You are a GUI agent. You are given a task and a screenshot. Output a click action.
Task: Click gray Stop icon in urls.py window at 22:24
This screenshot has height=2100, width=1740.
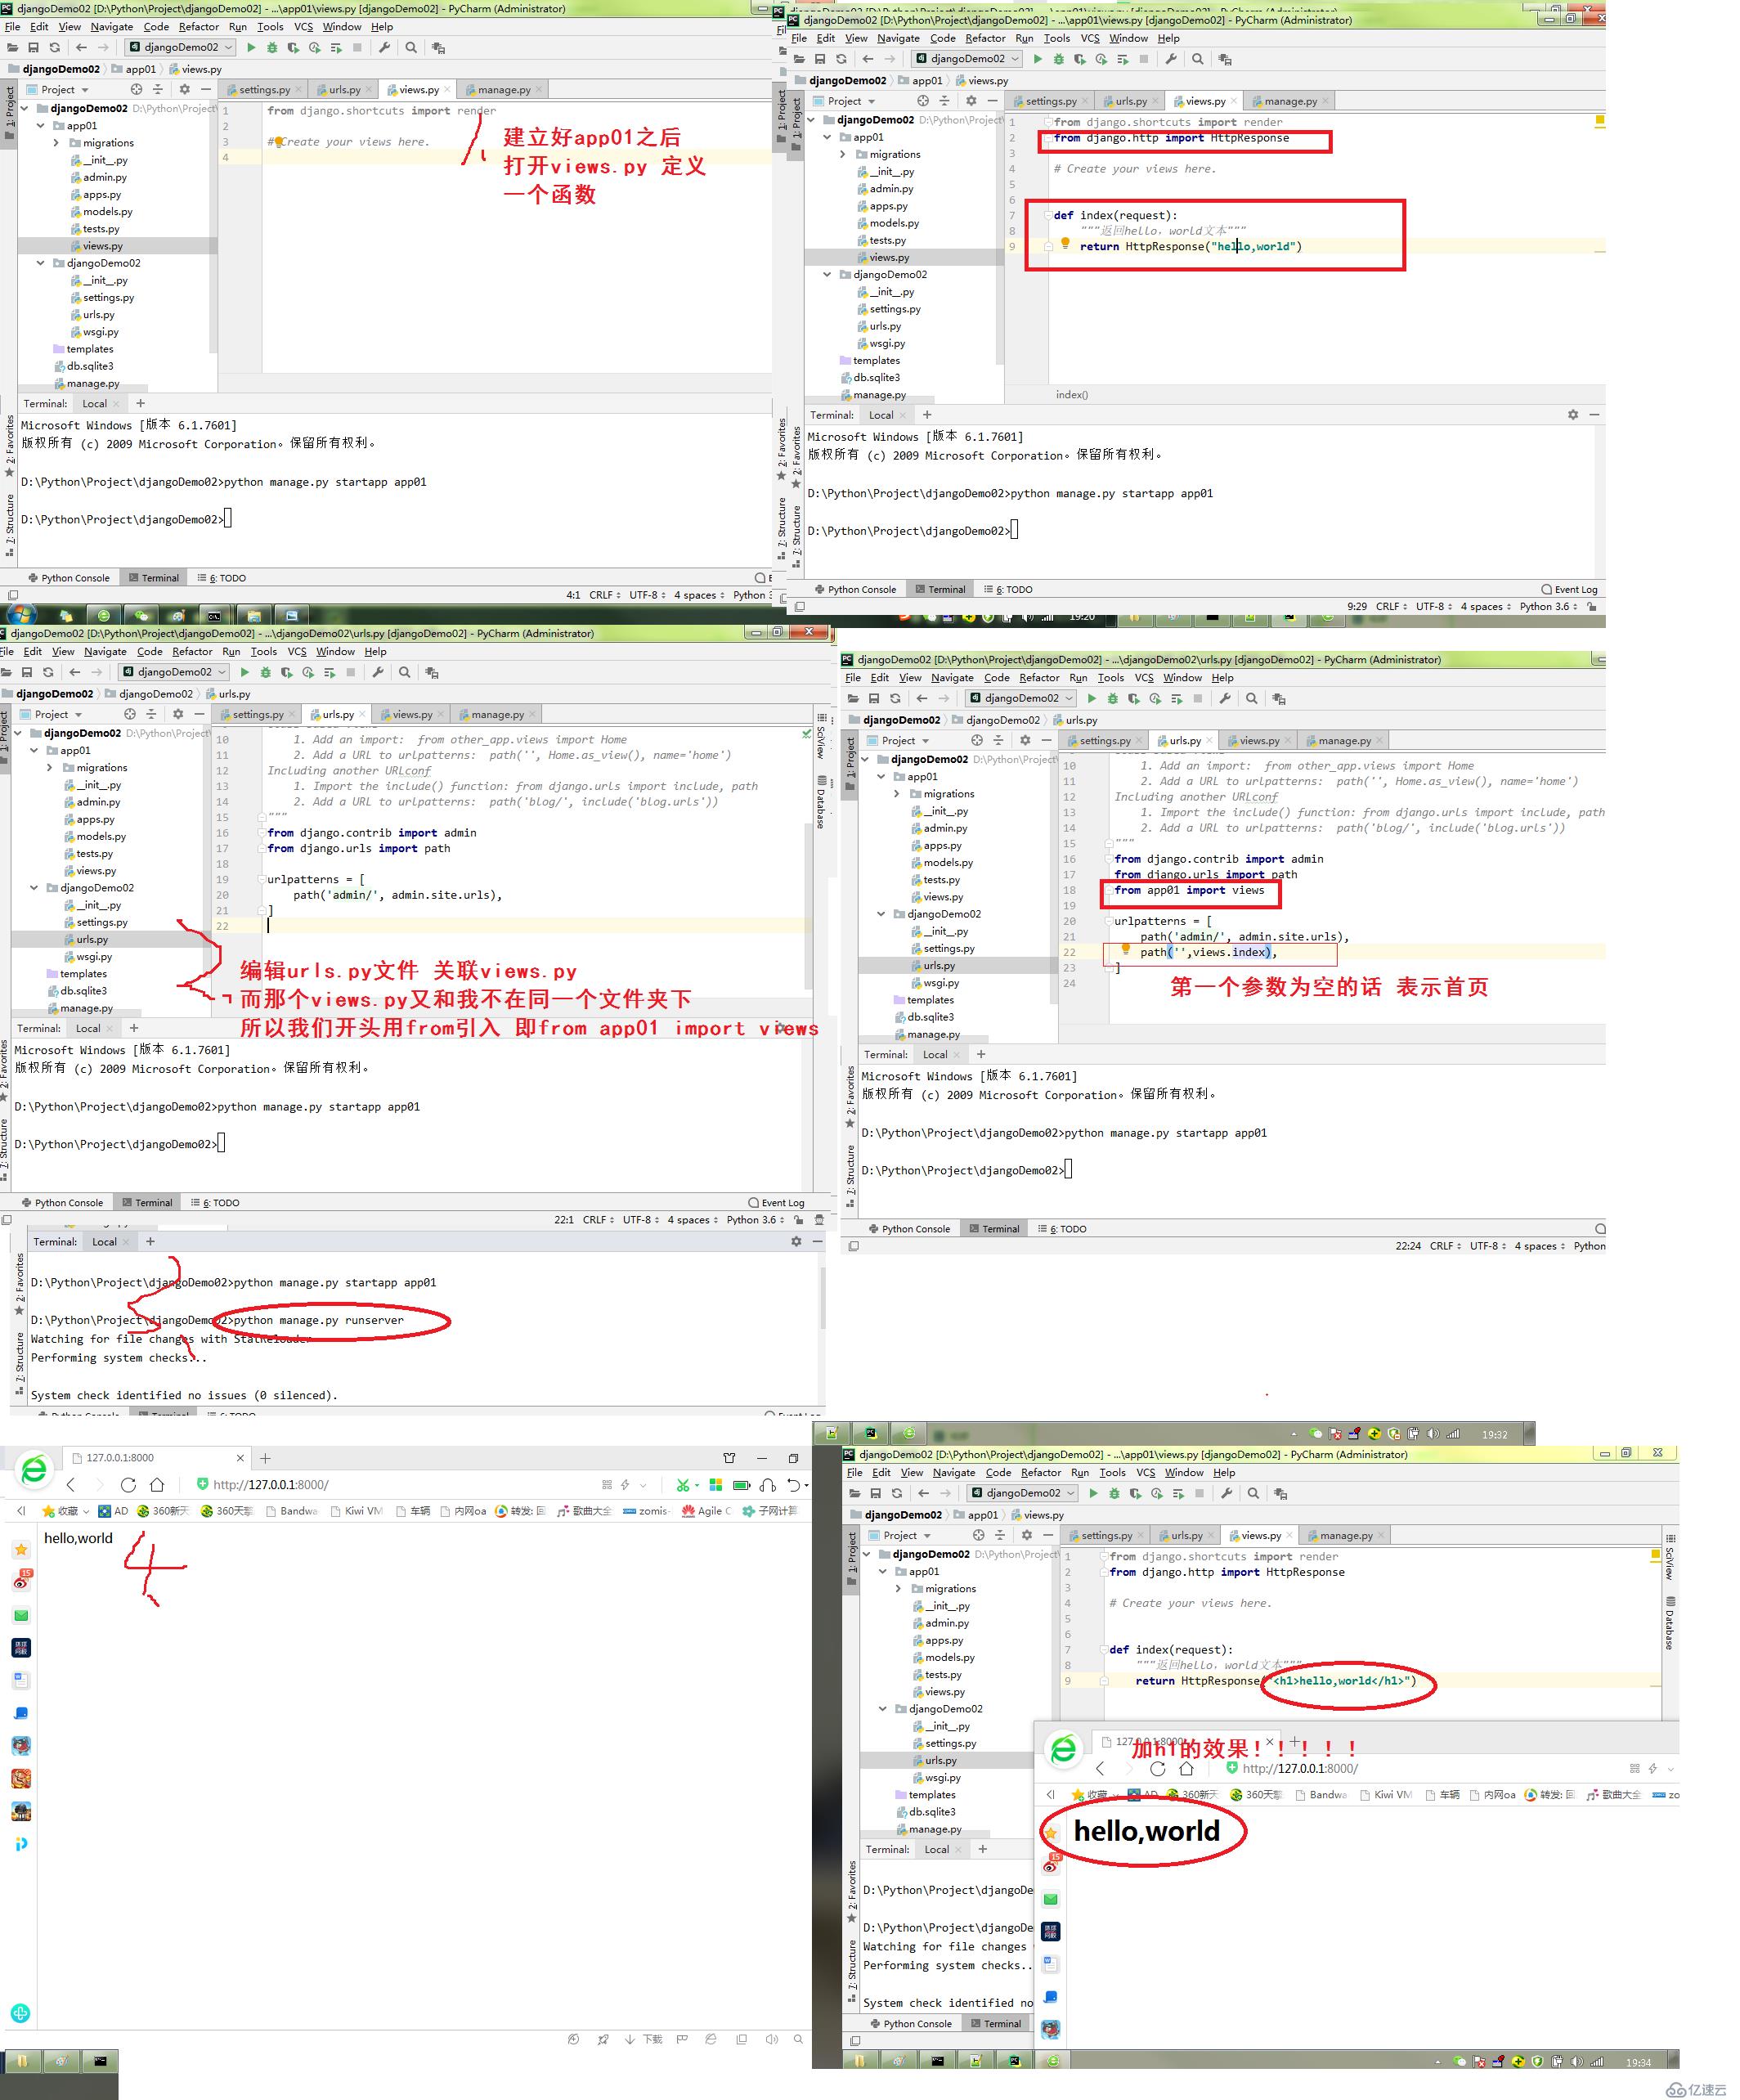(x=1198, y=698)
